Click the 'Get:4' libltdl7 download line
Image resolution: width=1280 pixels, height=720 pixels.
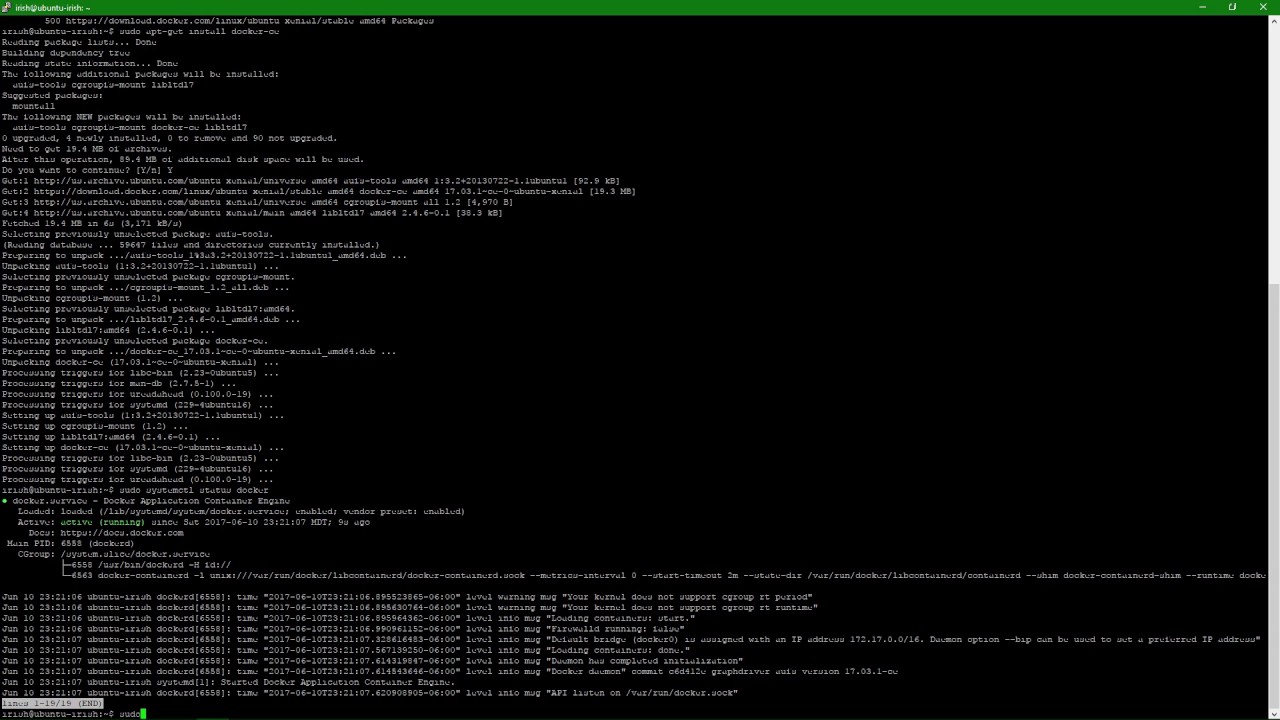pos(252,213)
